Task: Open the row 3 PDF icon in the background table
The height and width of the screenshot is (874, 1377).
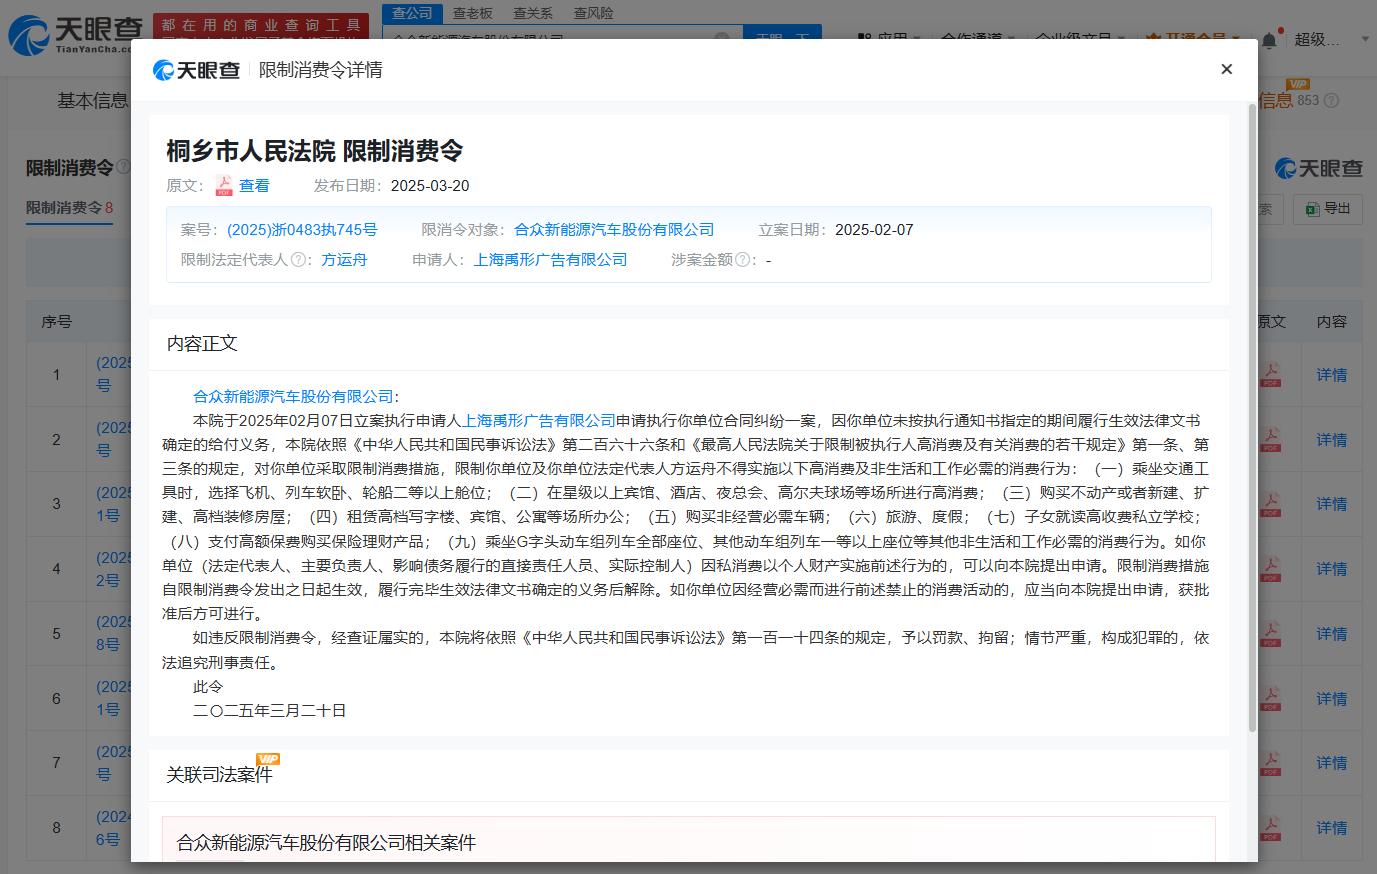Action: (1270, 504)
